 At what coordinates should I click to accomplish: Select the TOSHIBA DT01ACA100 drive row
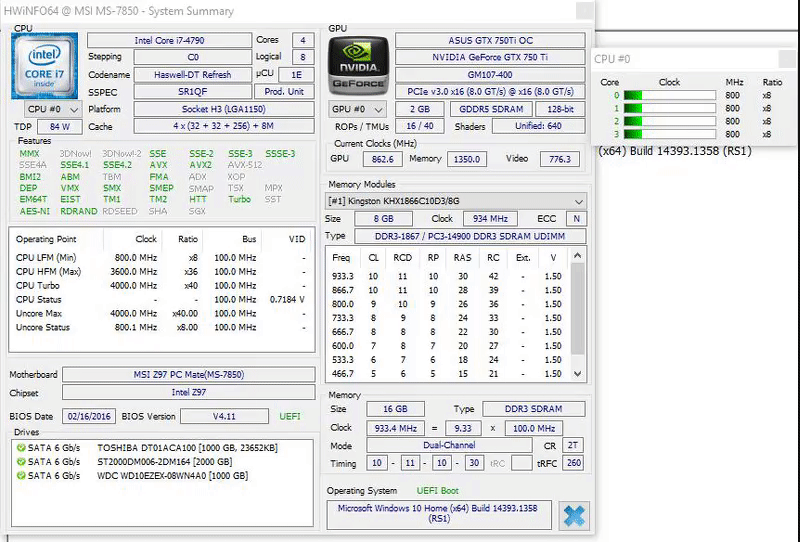pos(162,448)
